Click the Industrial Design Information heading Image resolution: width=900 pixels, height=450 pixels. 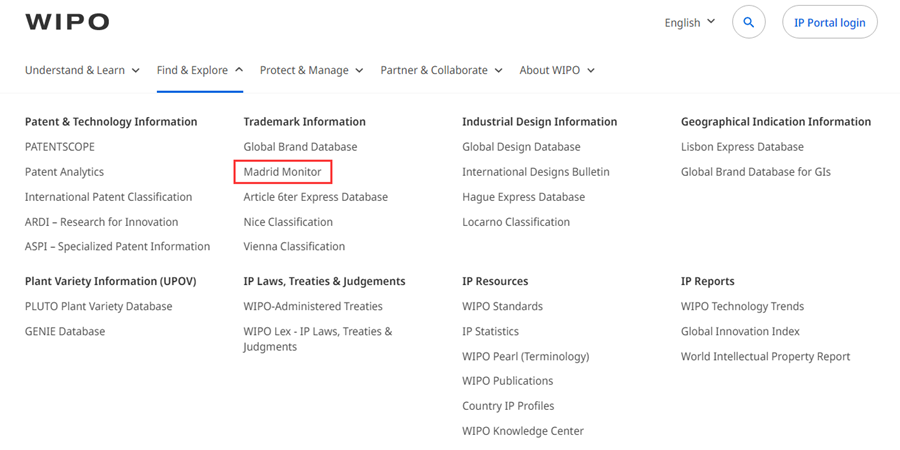click(540, 122)
